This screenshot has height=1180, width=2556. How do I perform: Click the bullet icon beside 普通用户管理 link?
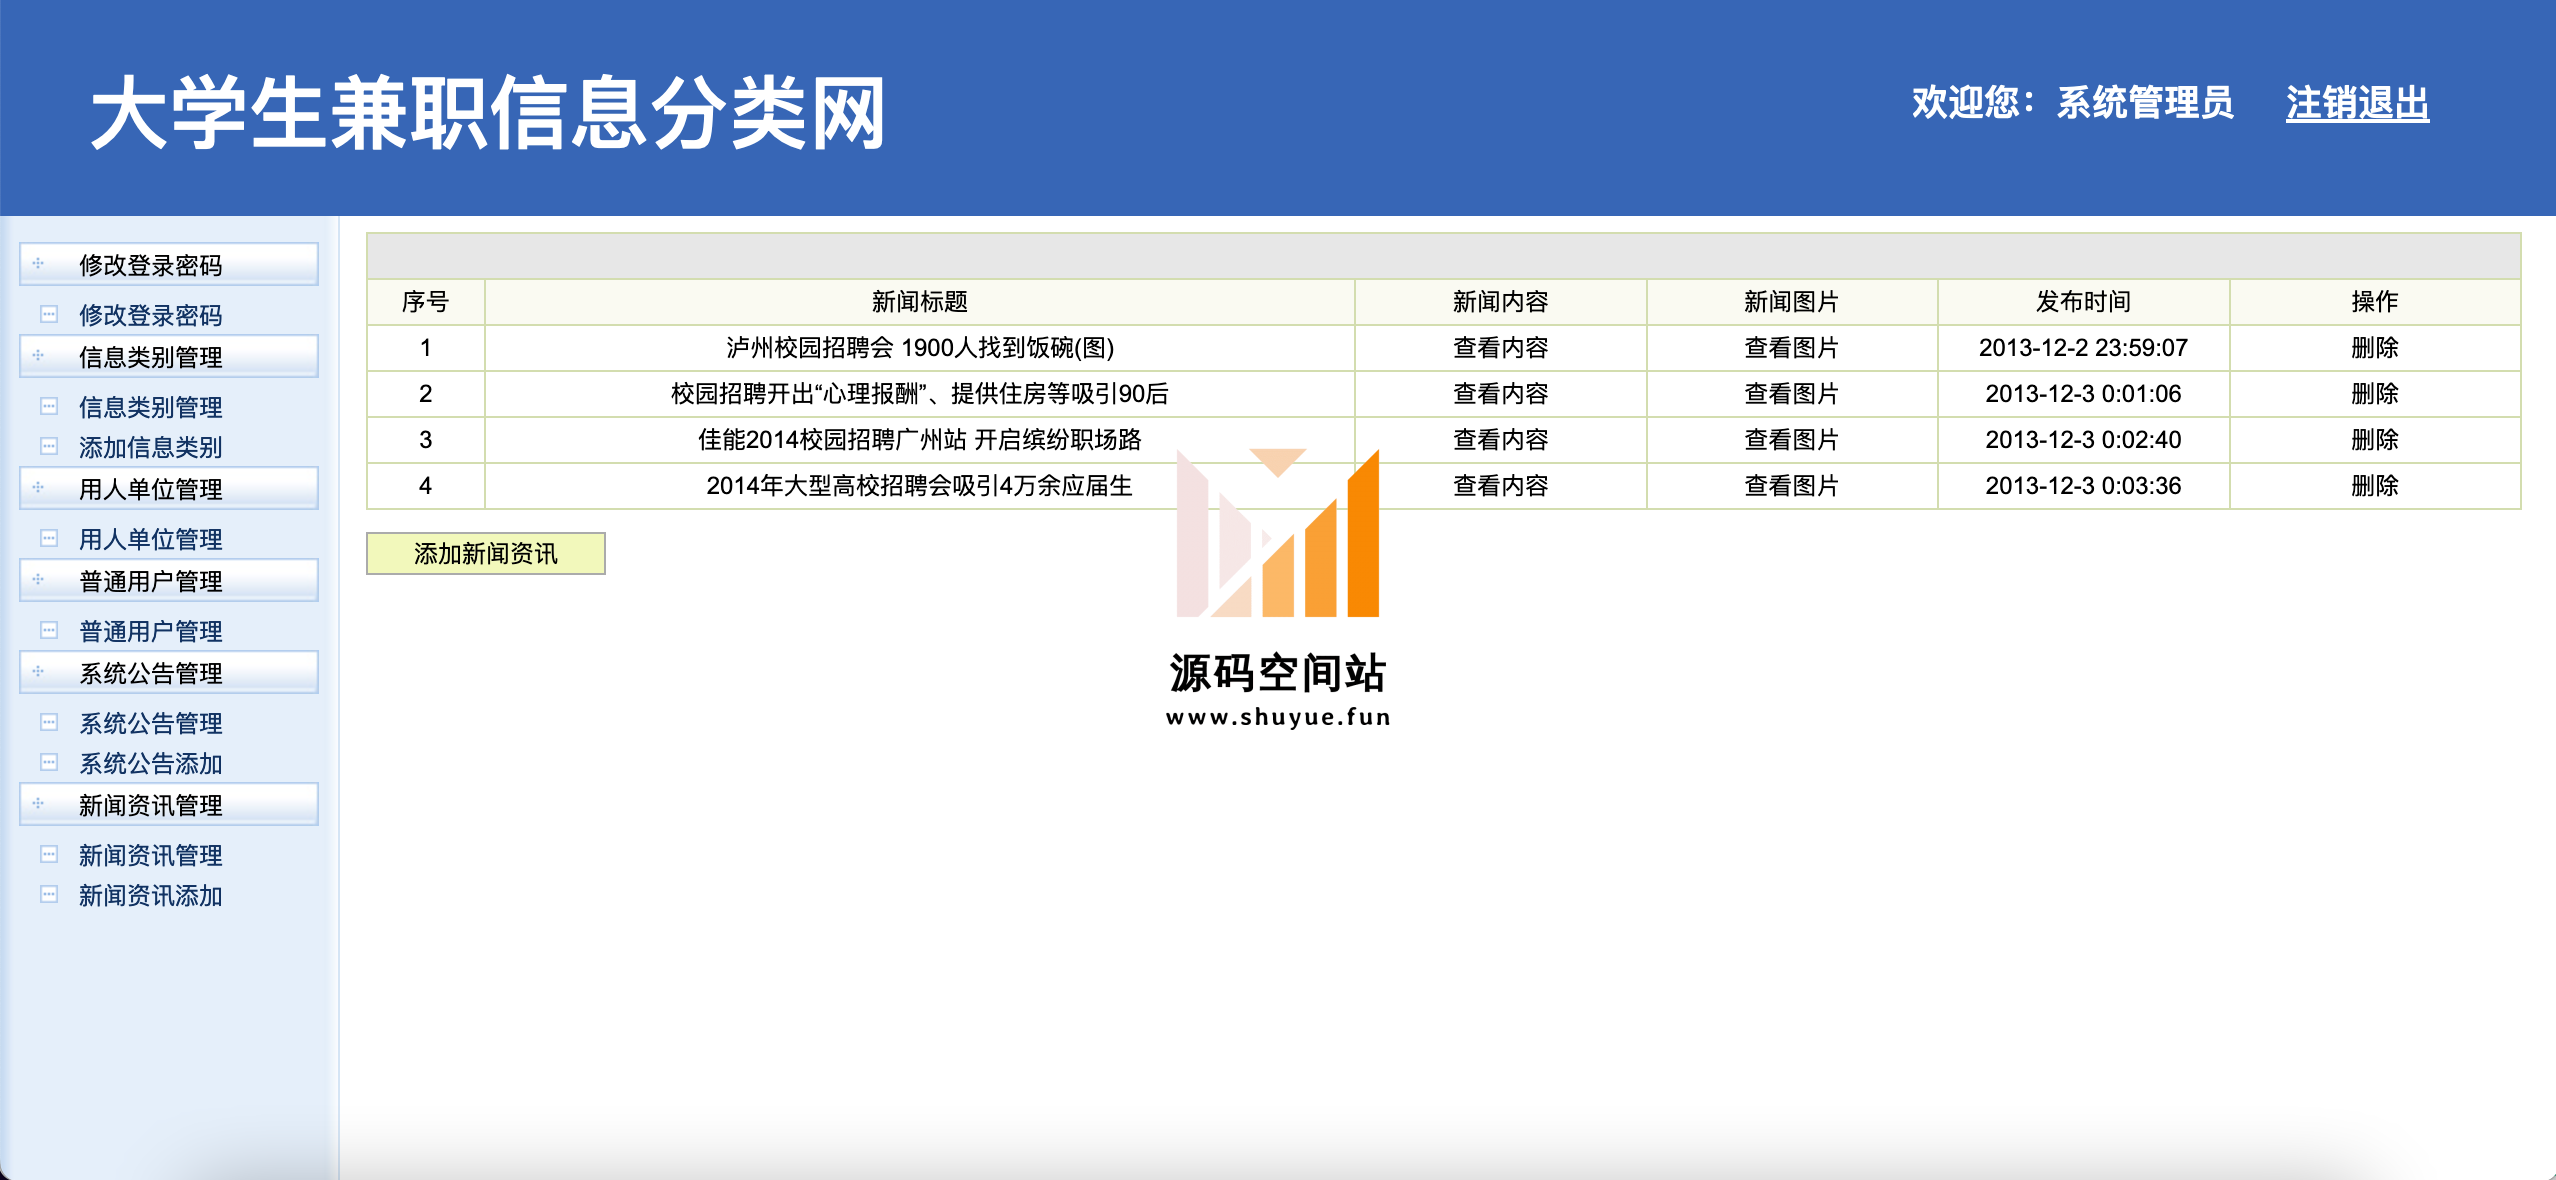click(x=49, y=630)
